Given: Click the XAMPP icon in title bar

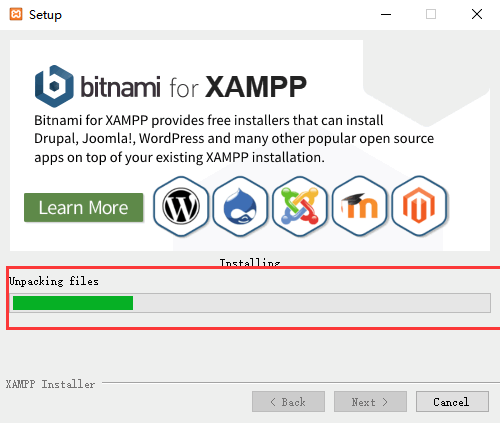Looking at the screenshot, I should 16,14.
